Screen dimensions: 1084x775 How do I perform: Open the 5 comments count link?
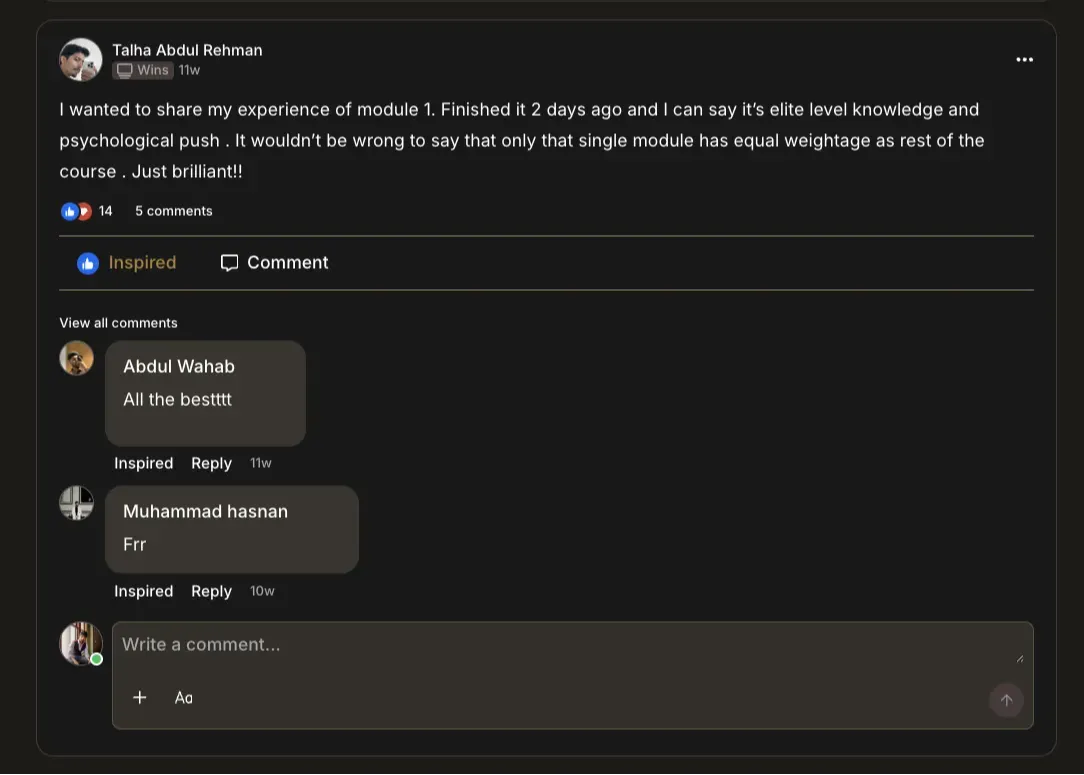[x=173, y=211]
